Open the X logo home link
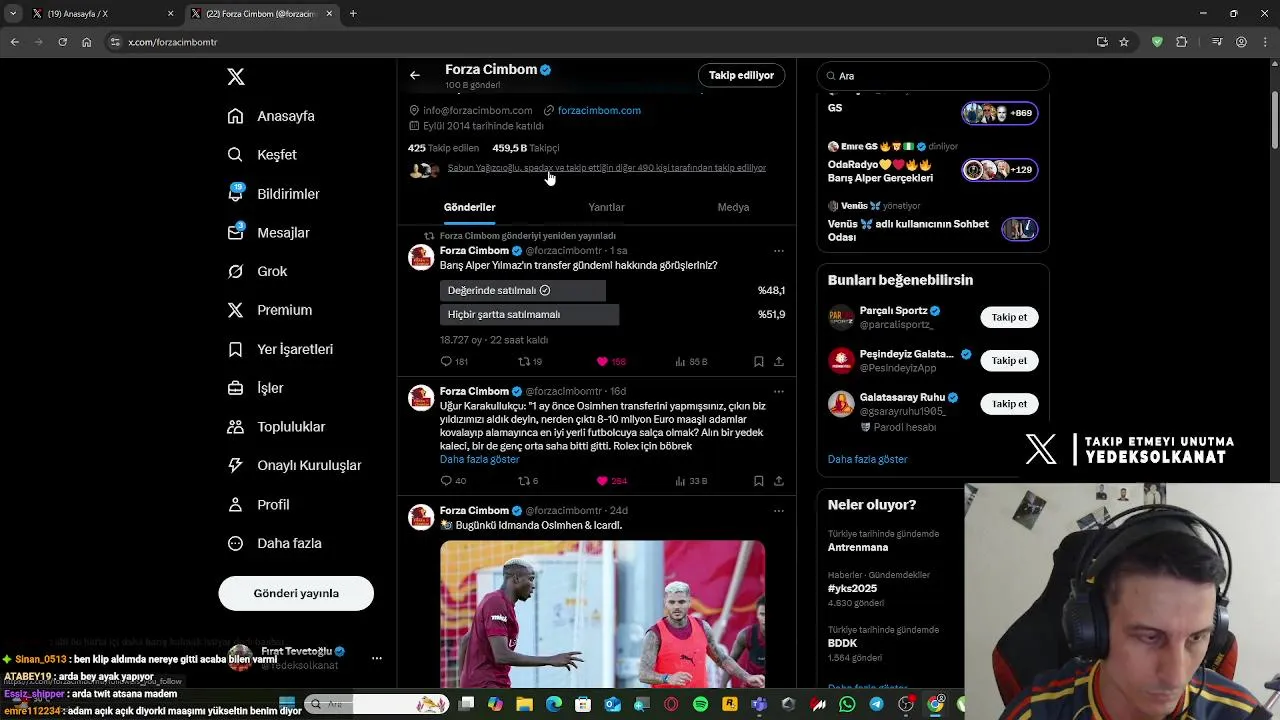 [236, 77]
